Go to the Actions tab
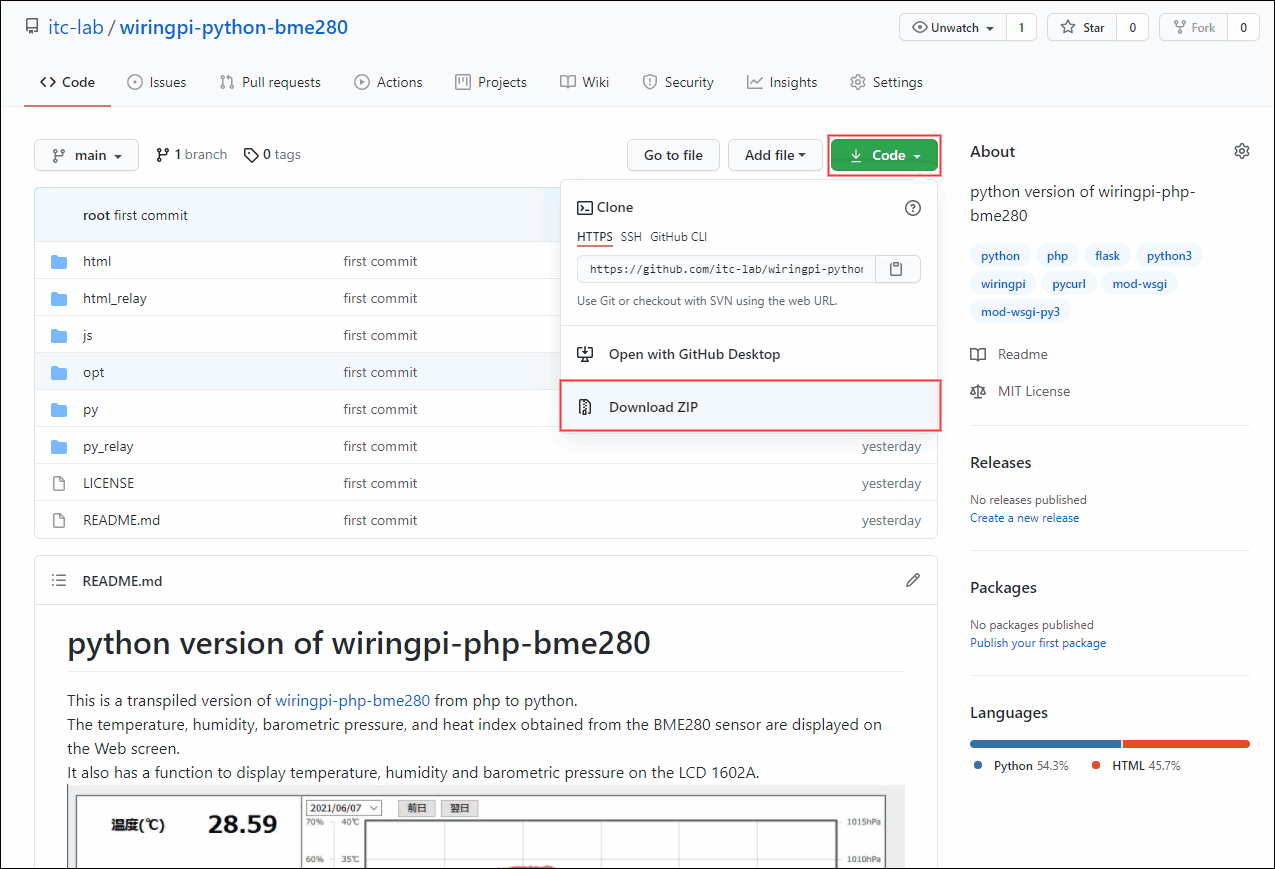The image size is (1275, 869). point(388,82)
